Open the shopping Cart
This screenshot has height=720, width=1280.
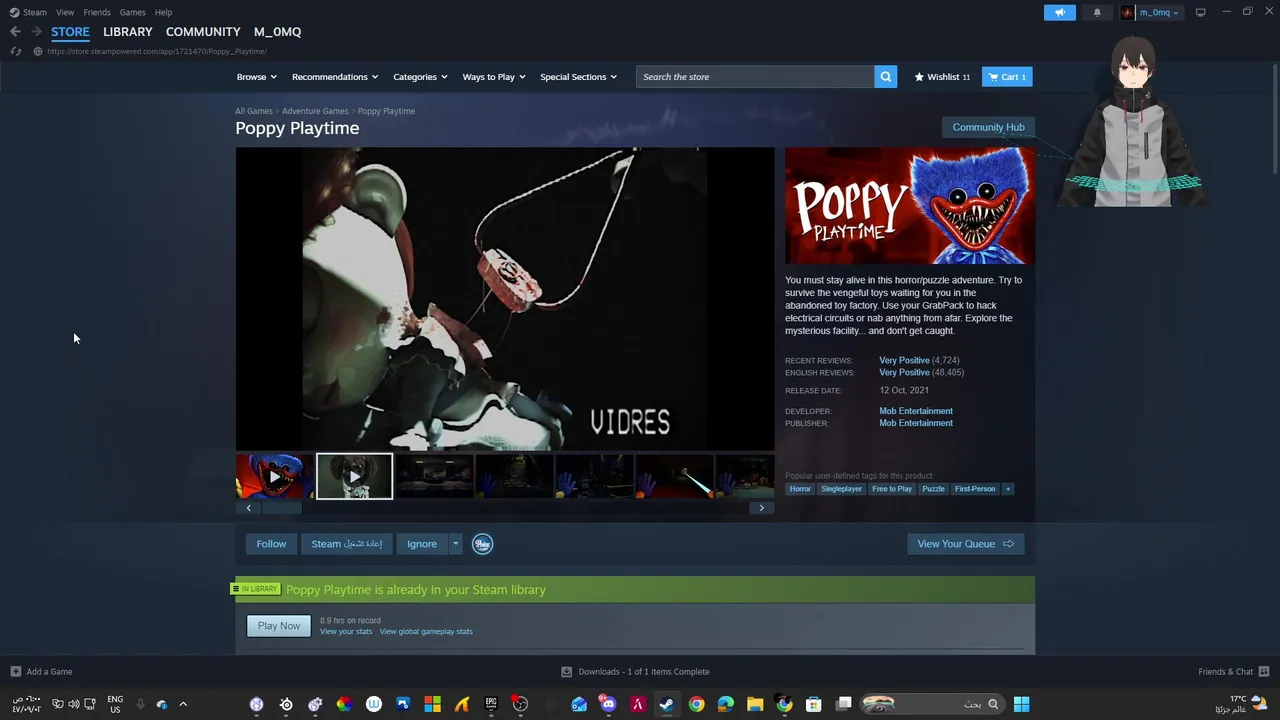(1007, 77)
